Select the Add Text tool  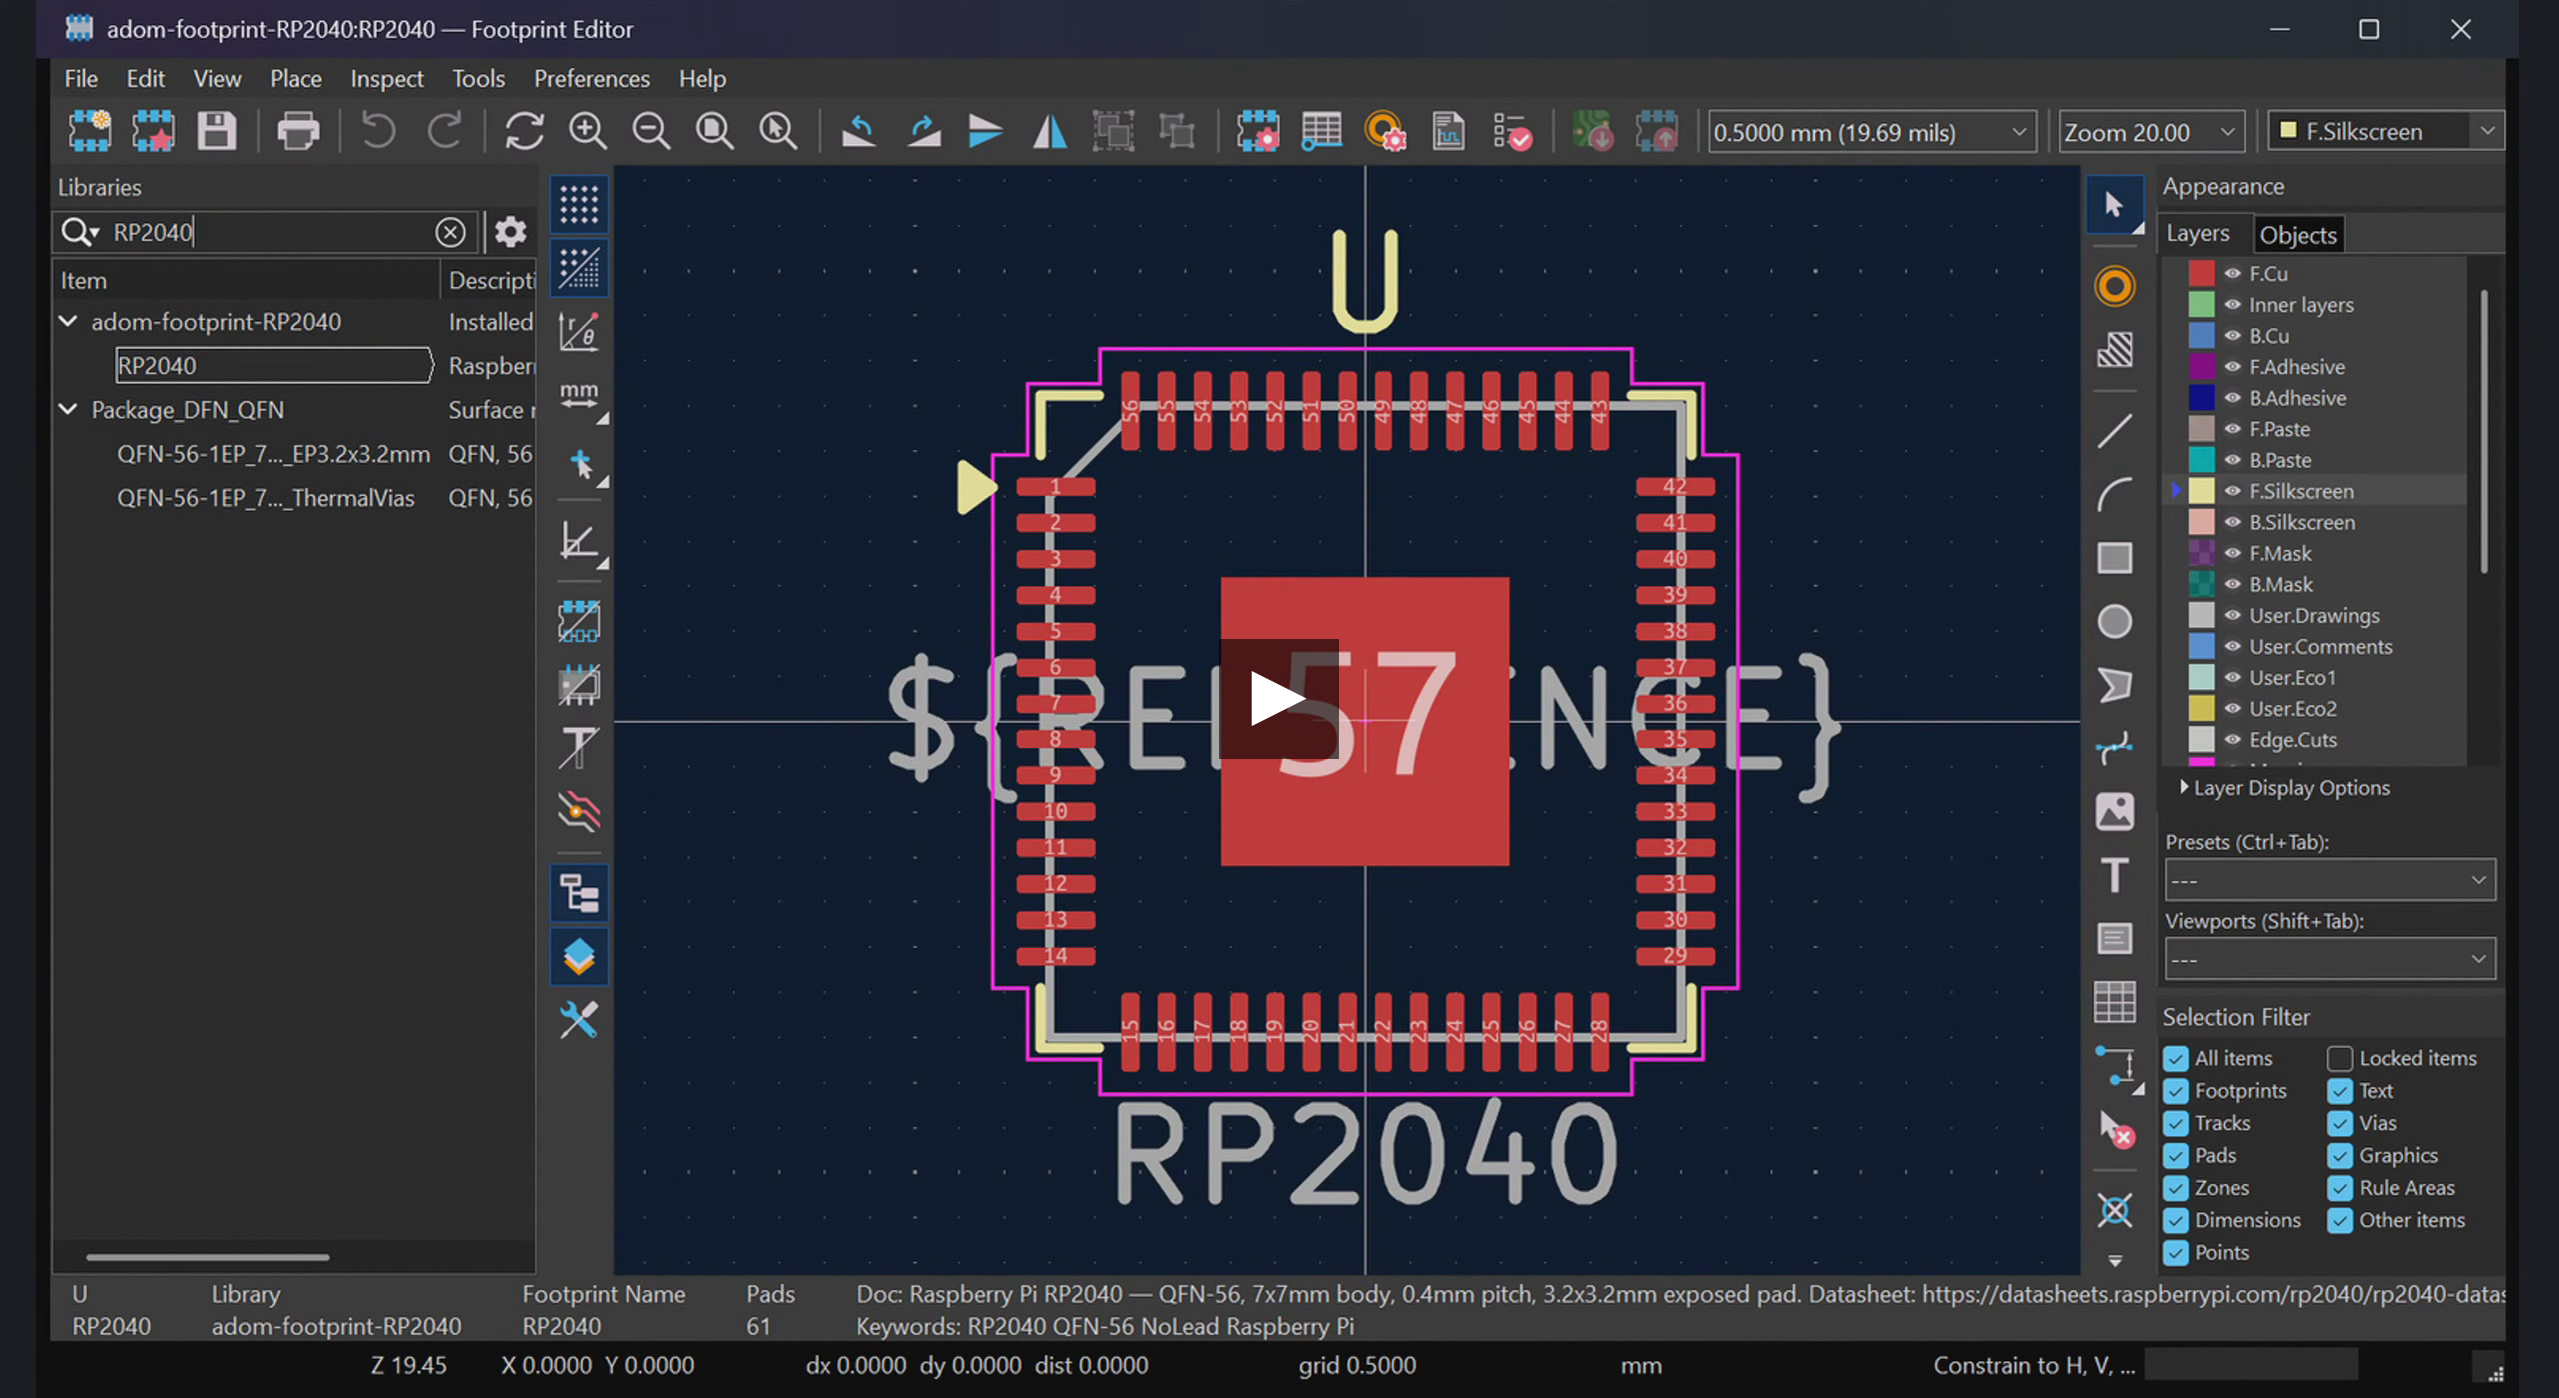click(2114, 875)
